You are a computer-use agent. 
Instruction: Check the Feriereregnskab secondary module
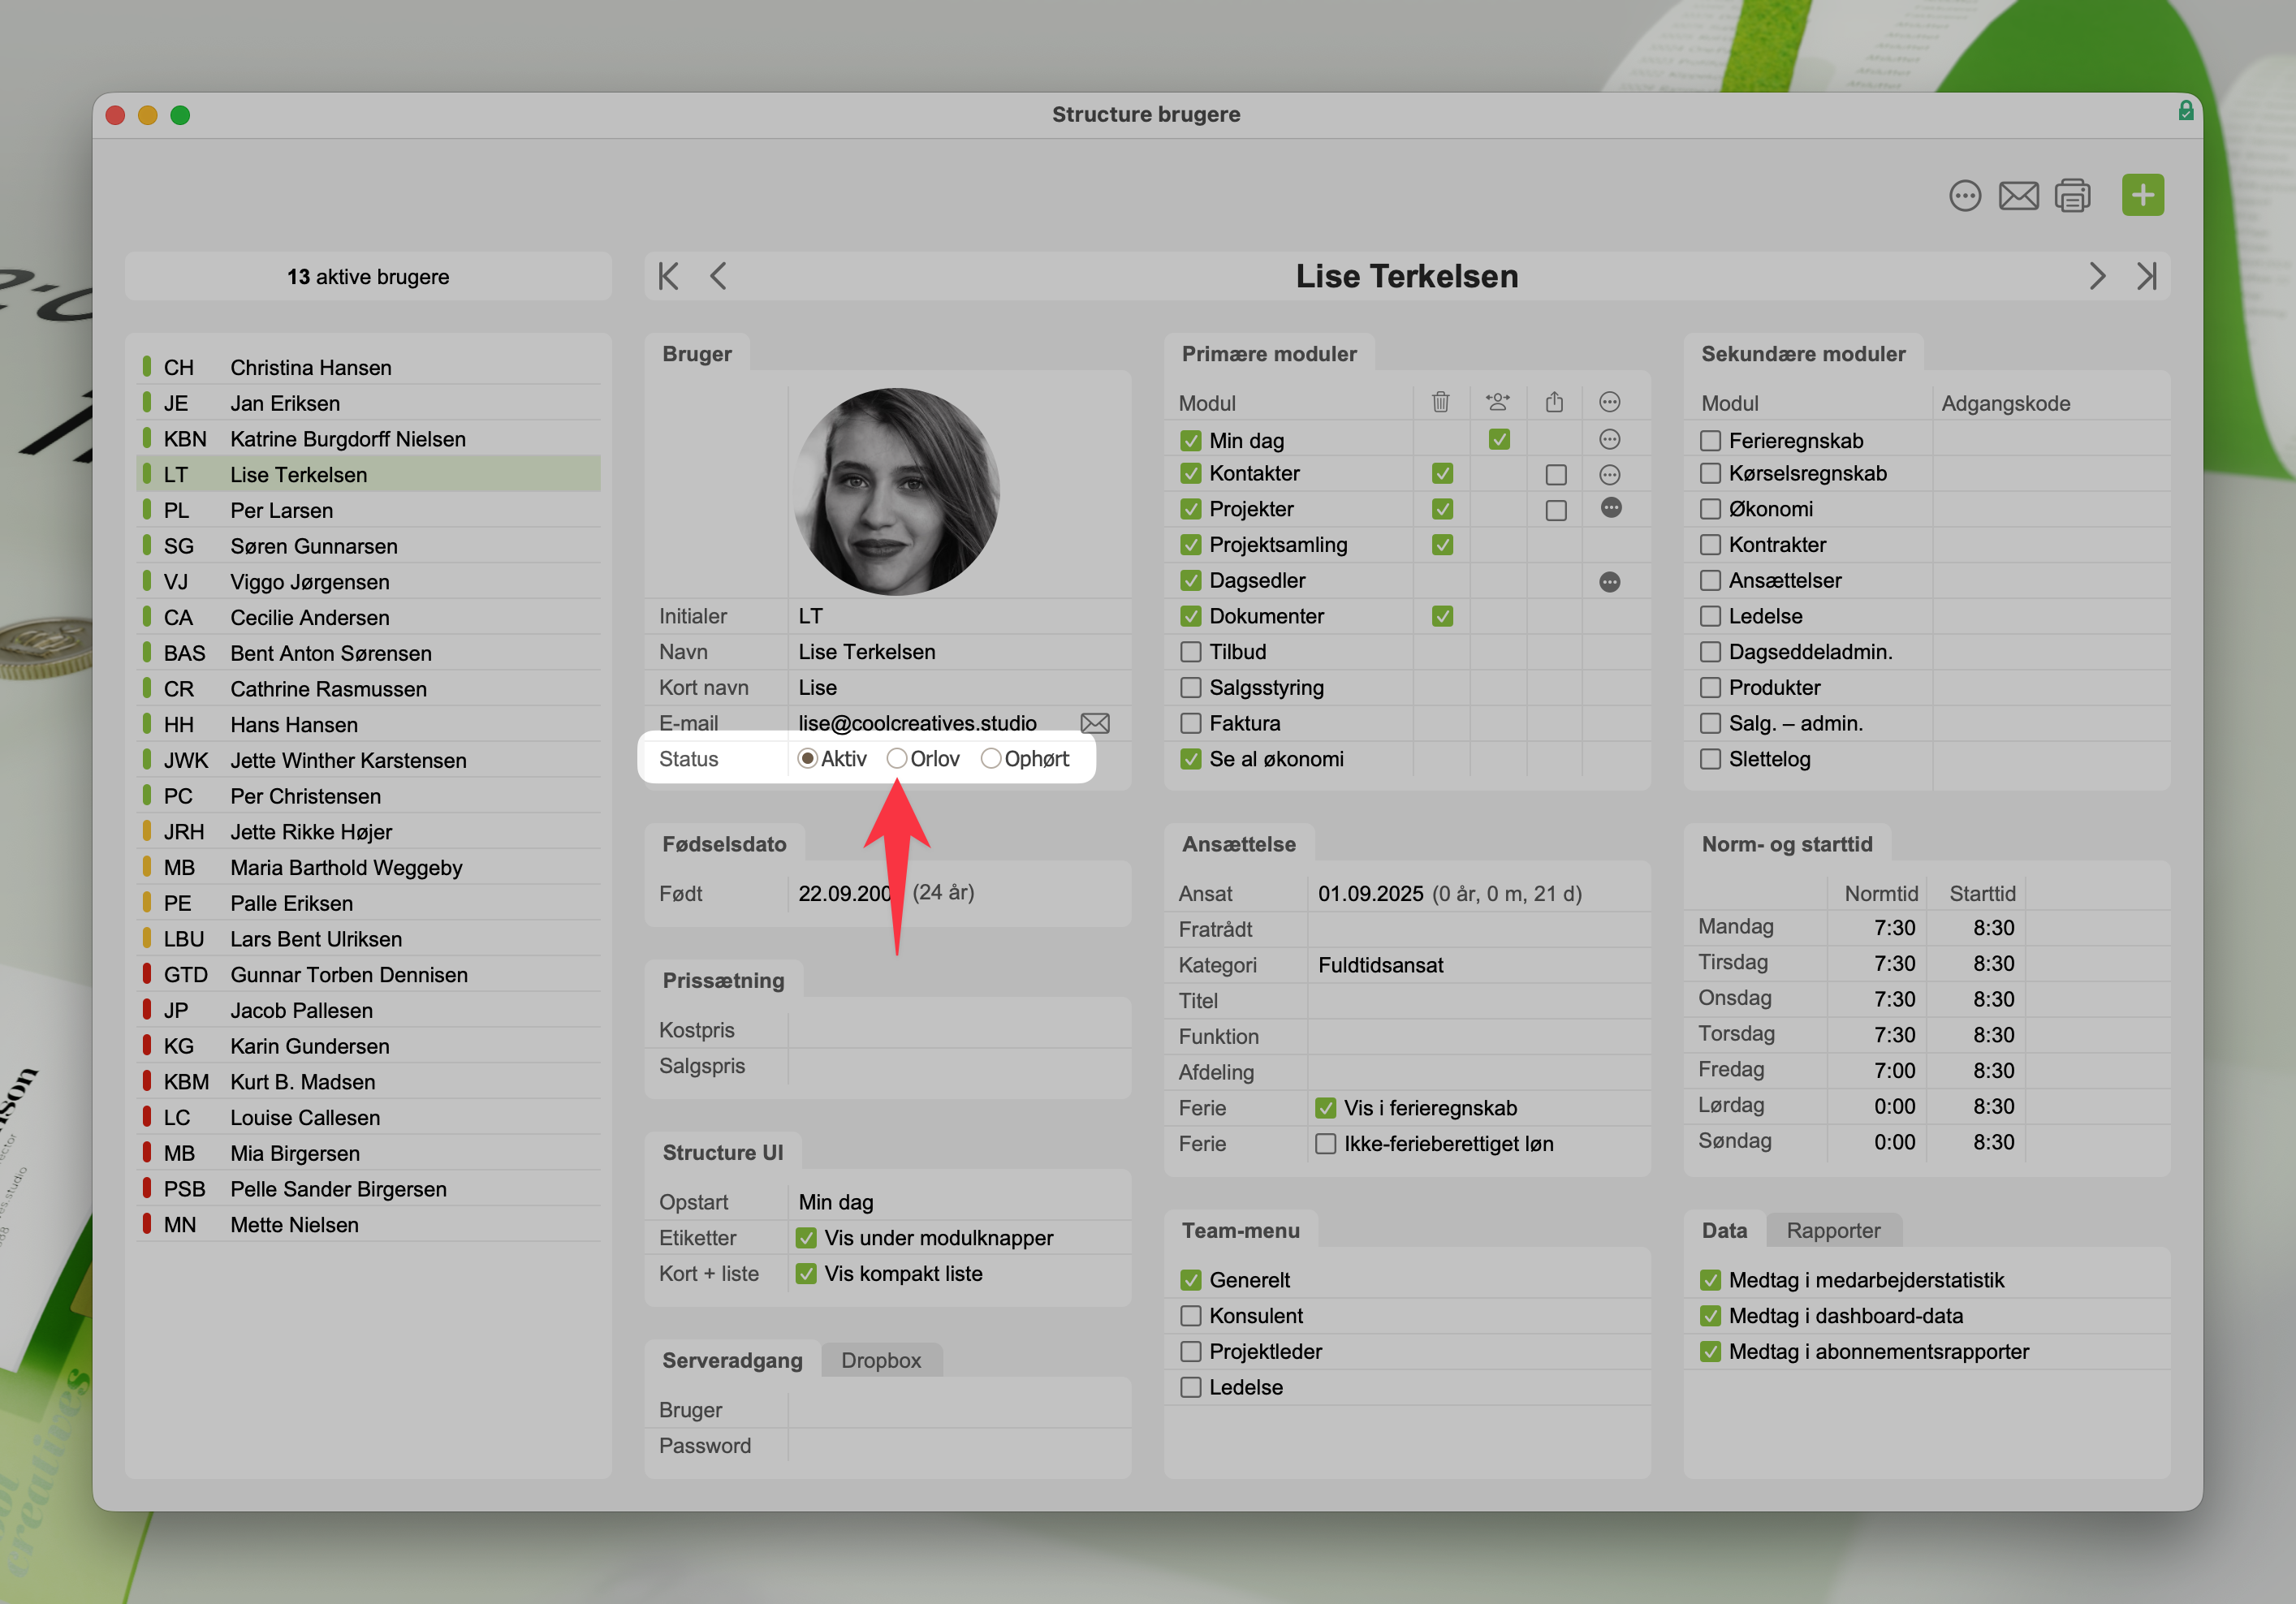[x=1710, y=441]
